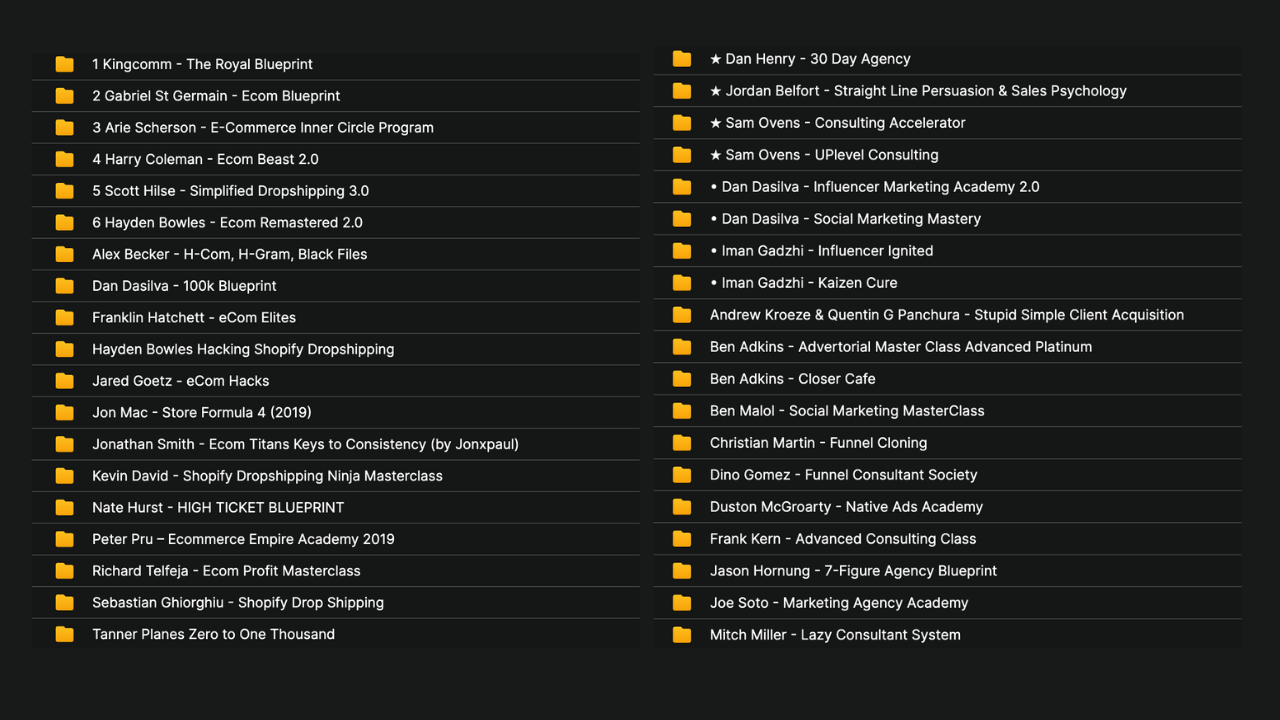The height and width of the screenshot is (720, 1280).
Task: Click folder icon beside Dino Gomez Funnel Consultant Society
Action: 682,475
